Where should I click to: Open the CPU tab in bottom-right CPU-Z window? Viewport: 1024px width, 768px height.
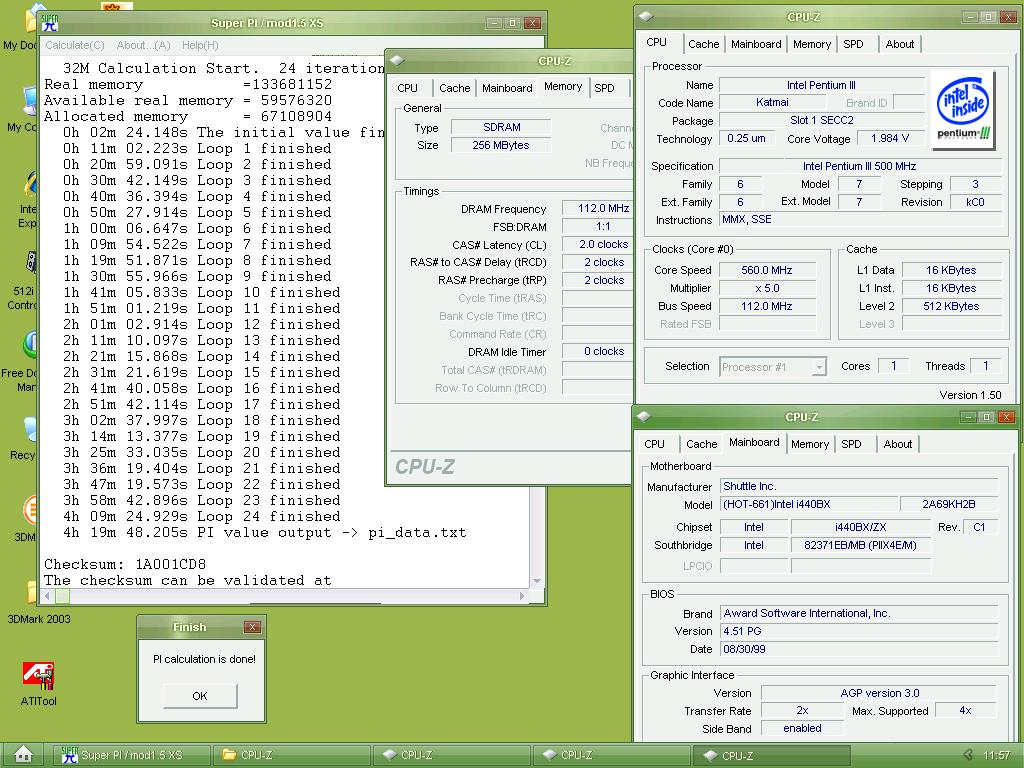tap(654, 443)
